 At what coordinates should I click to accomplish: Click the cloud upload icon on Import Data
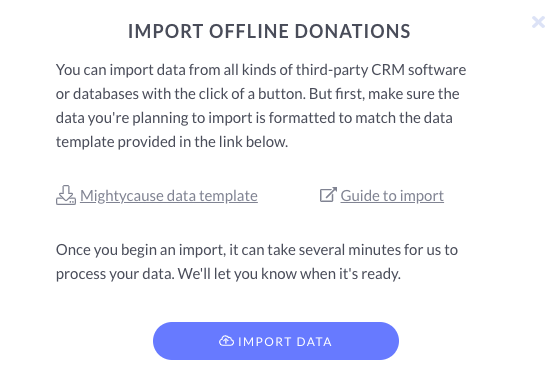[226, 341]
